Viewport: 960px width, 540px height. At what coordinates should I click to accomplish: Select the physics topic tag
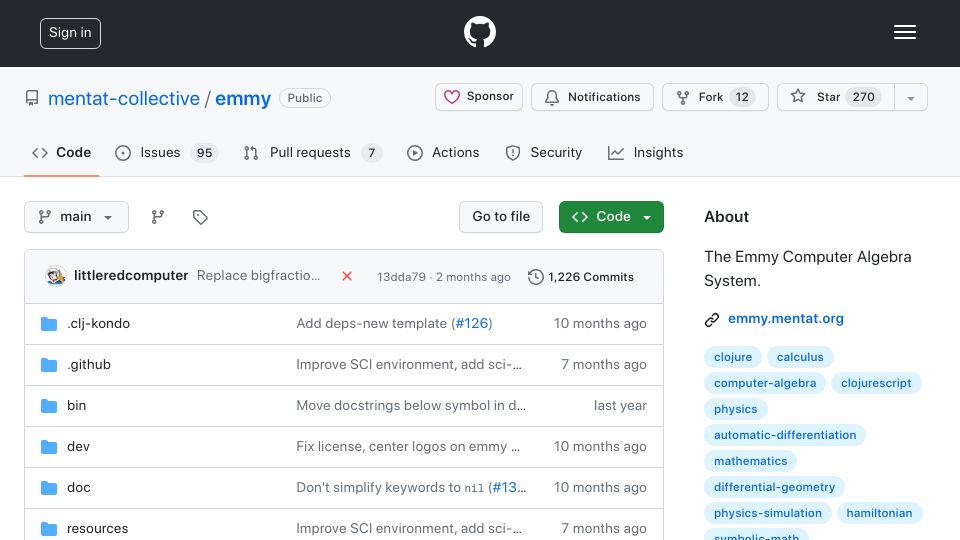click(x=735, y=409)
